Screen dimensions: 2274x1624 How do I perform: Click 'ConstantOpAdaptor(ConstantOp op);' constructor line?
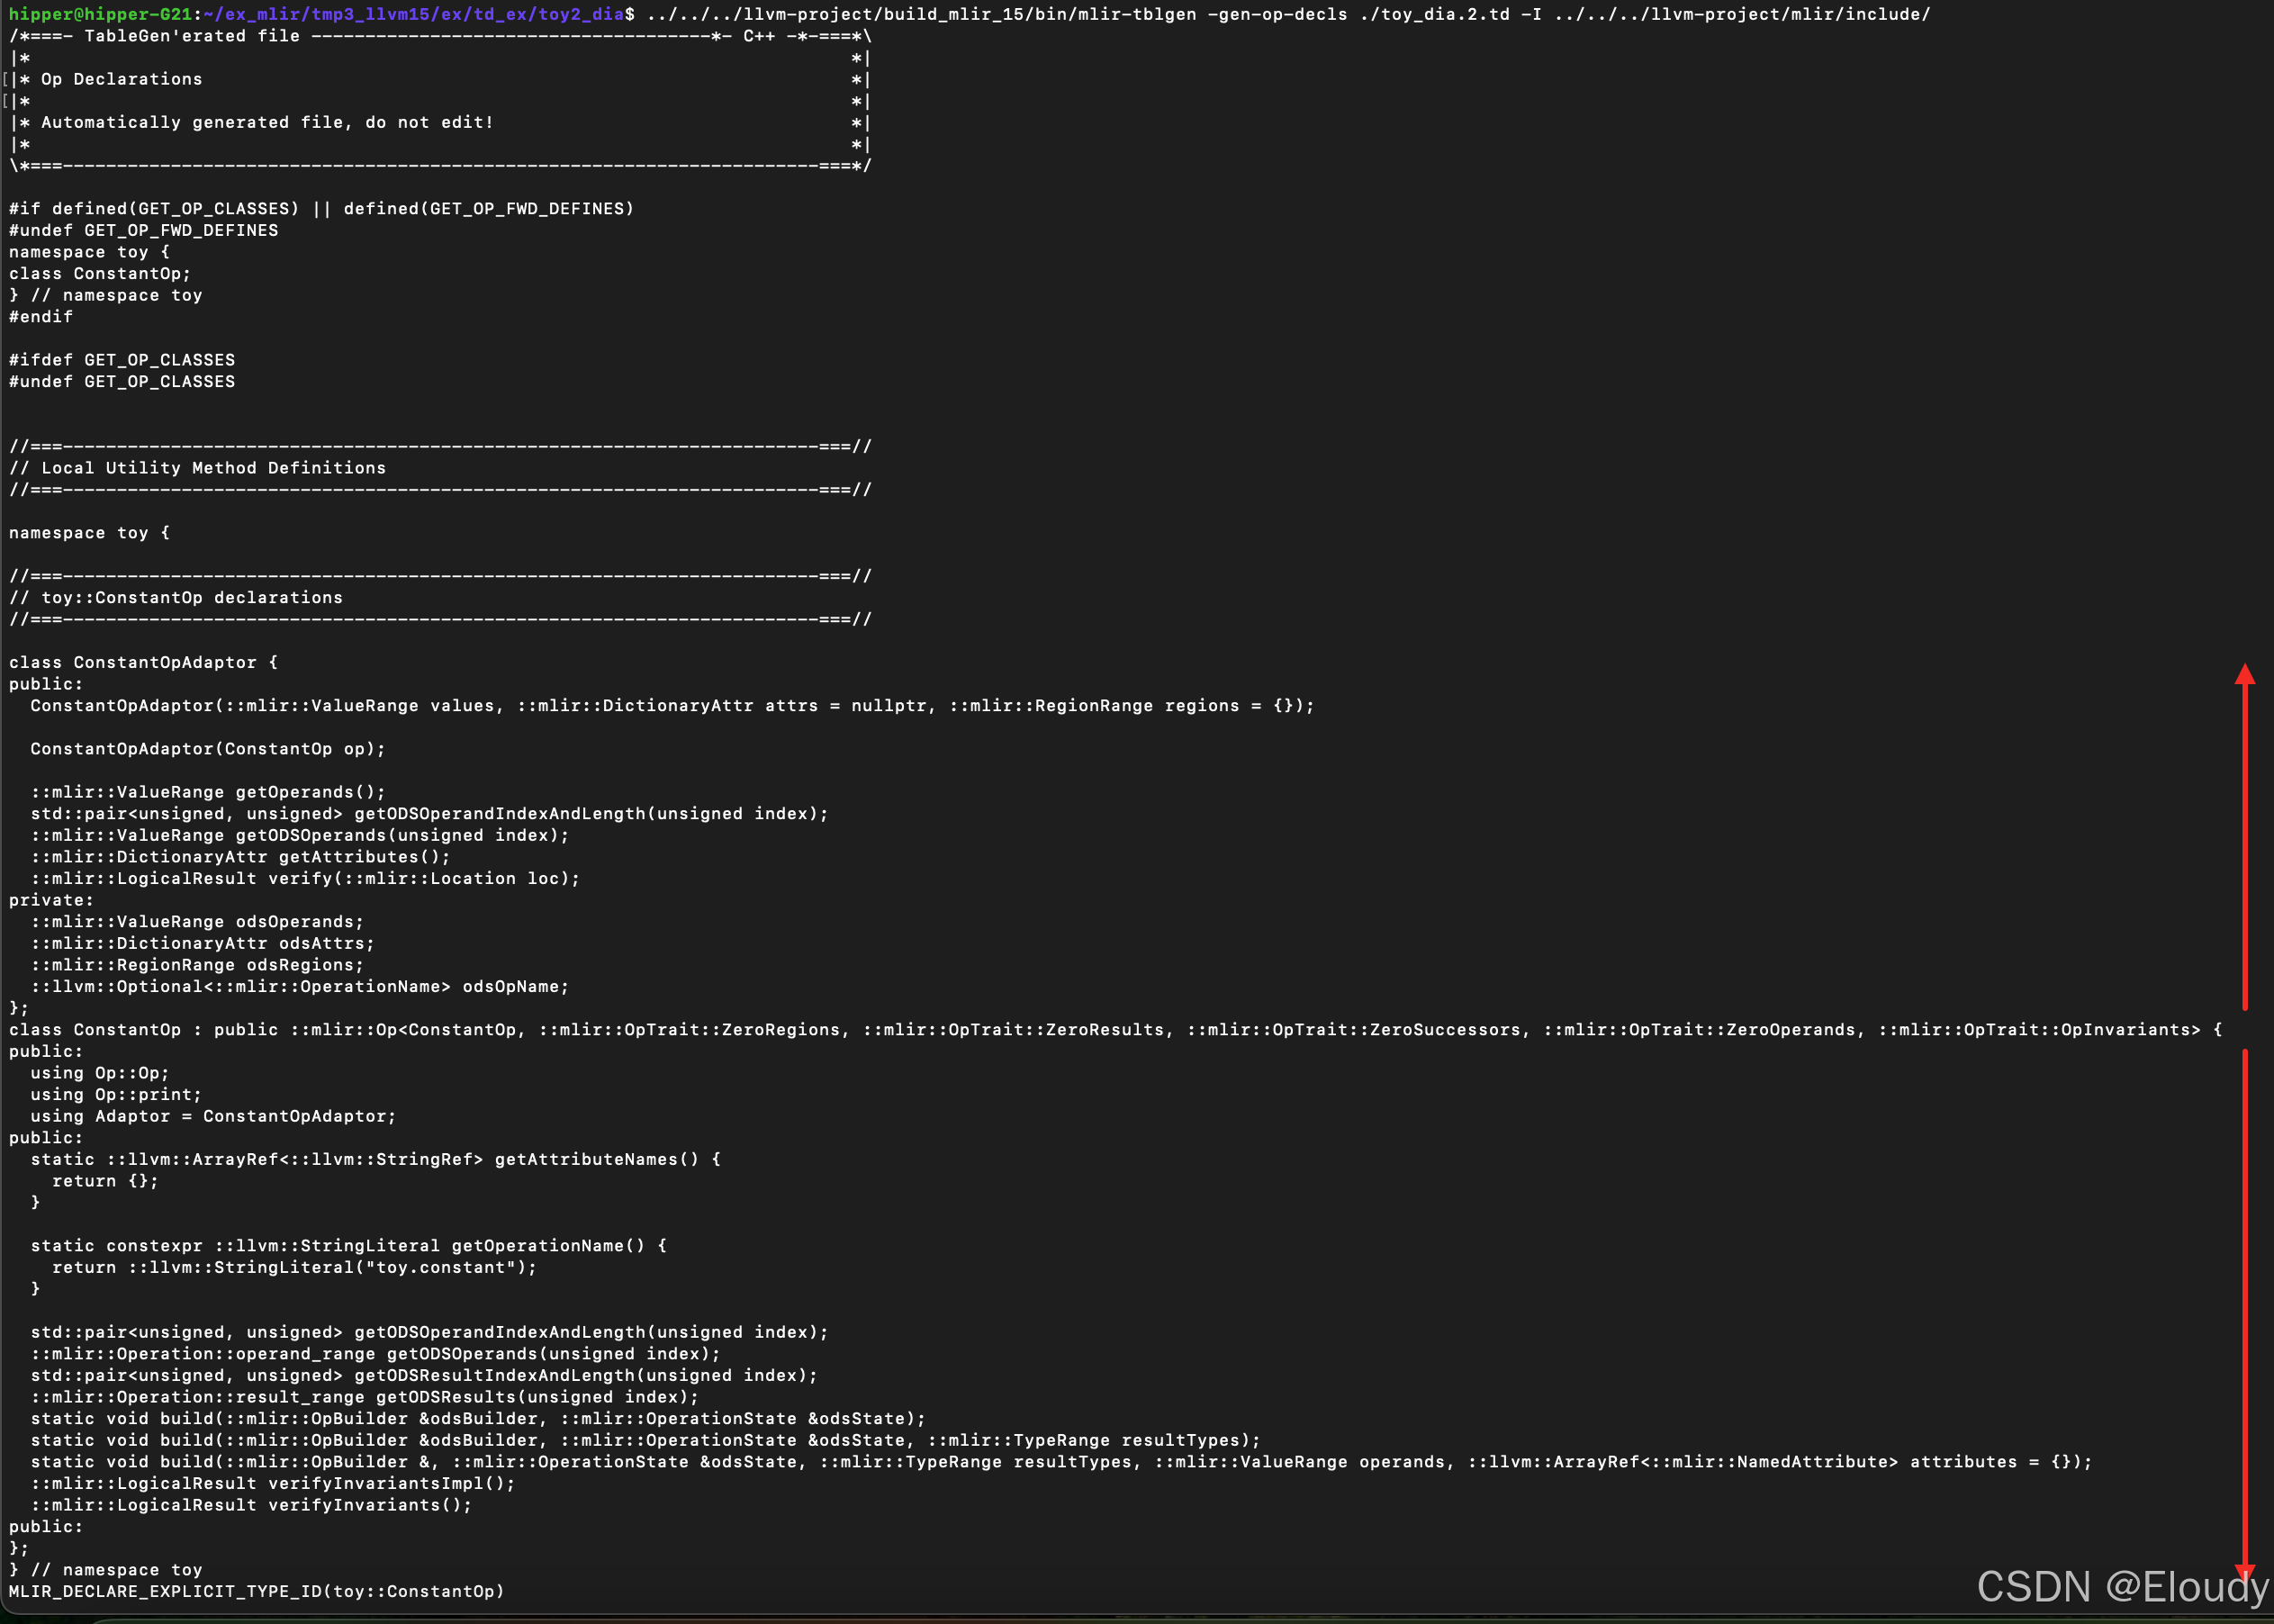207,749
